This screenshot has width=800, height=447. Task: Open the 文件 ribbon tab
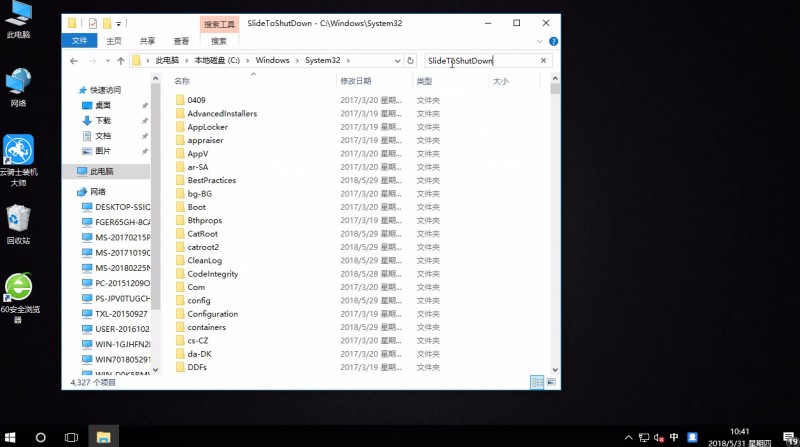(x=80, y=41)
